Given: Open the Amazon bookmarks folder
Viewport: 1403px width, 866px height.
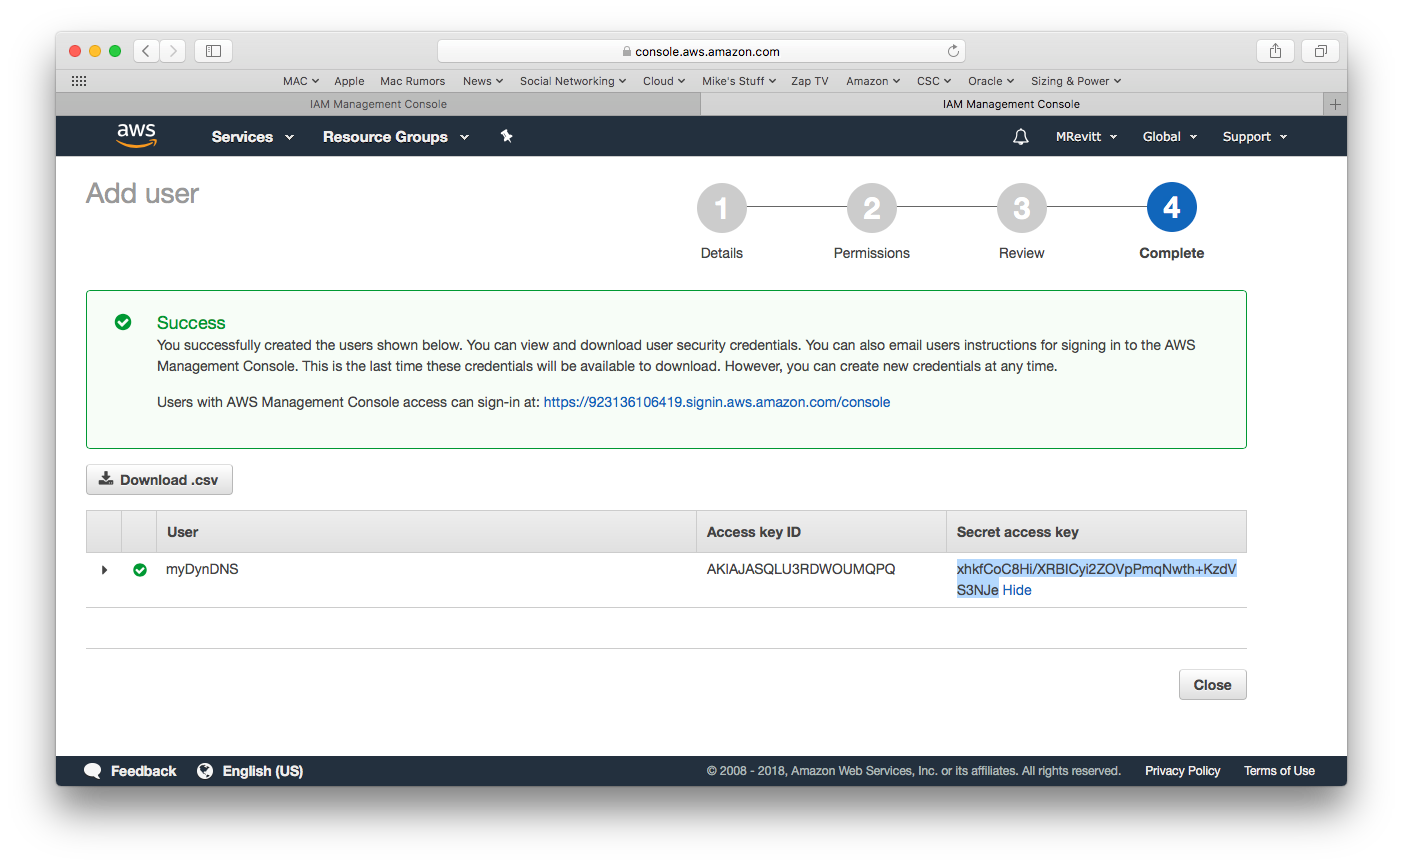Looking at the screenshot, I should tap(873, 81).
